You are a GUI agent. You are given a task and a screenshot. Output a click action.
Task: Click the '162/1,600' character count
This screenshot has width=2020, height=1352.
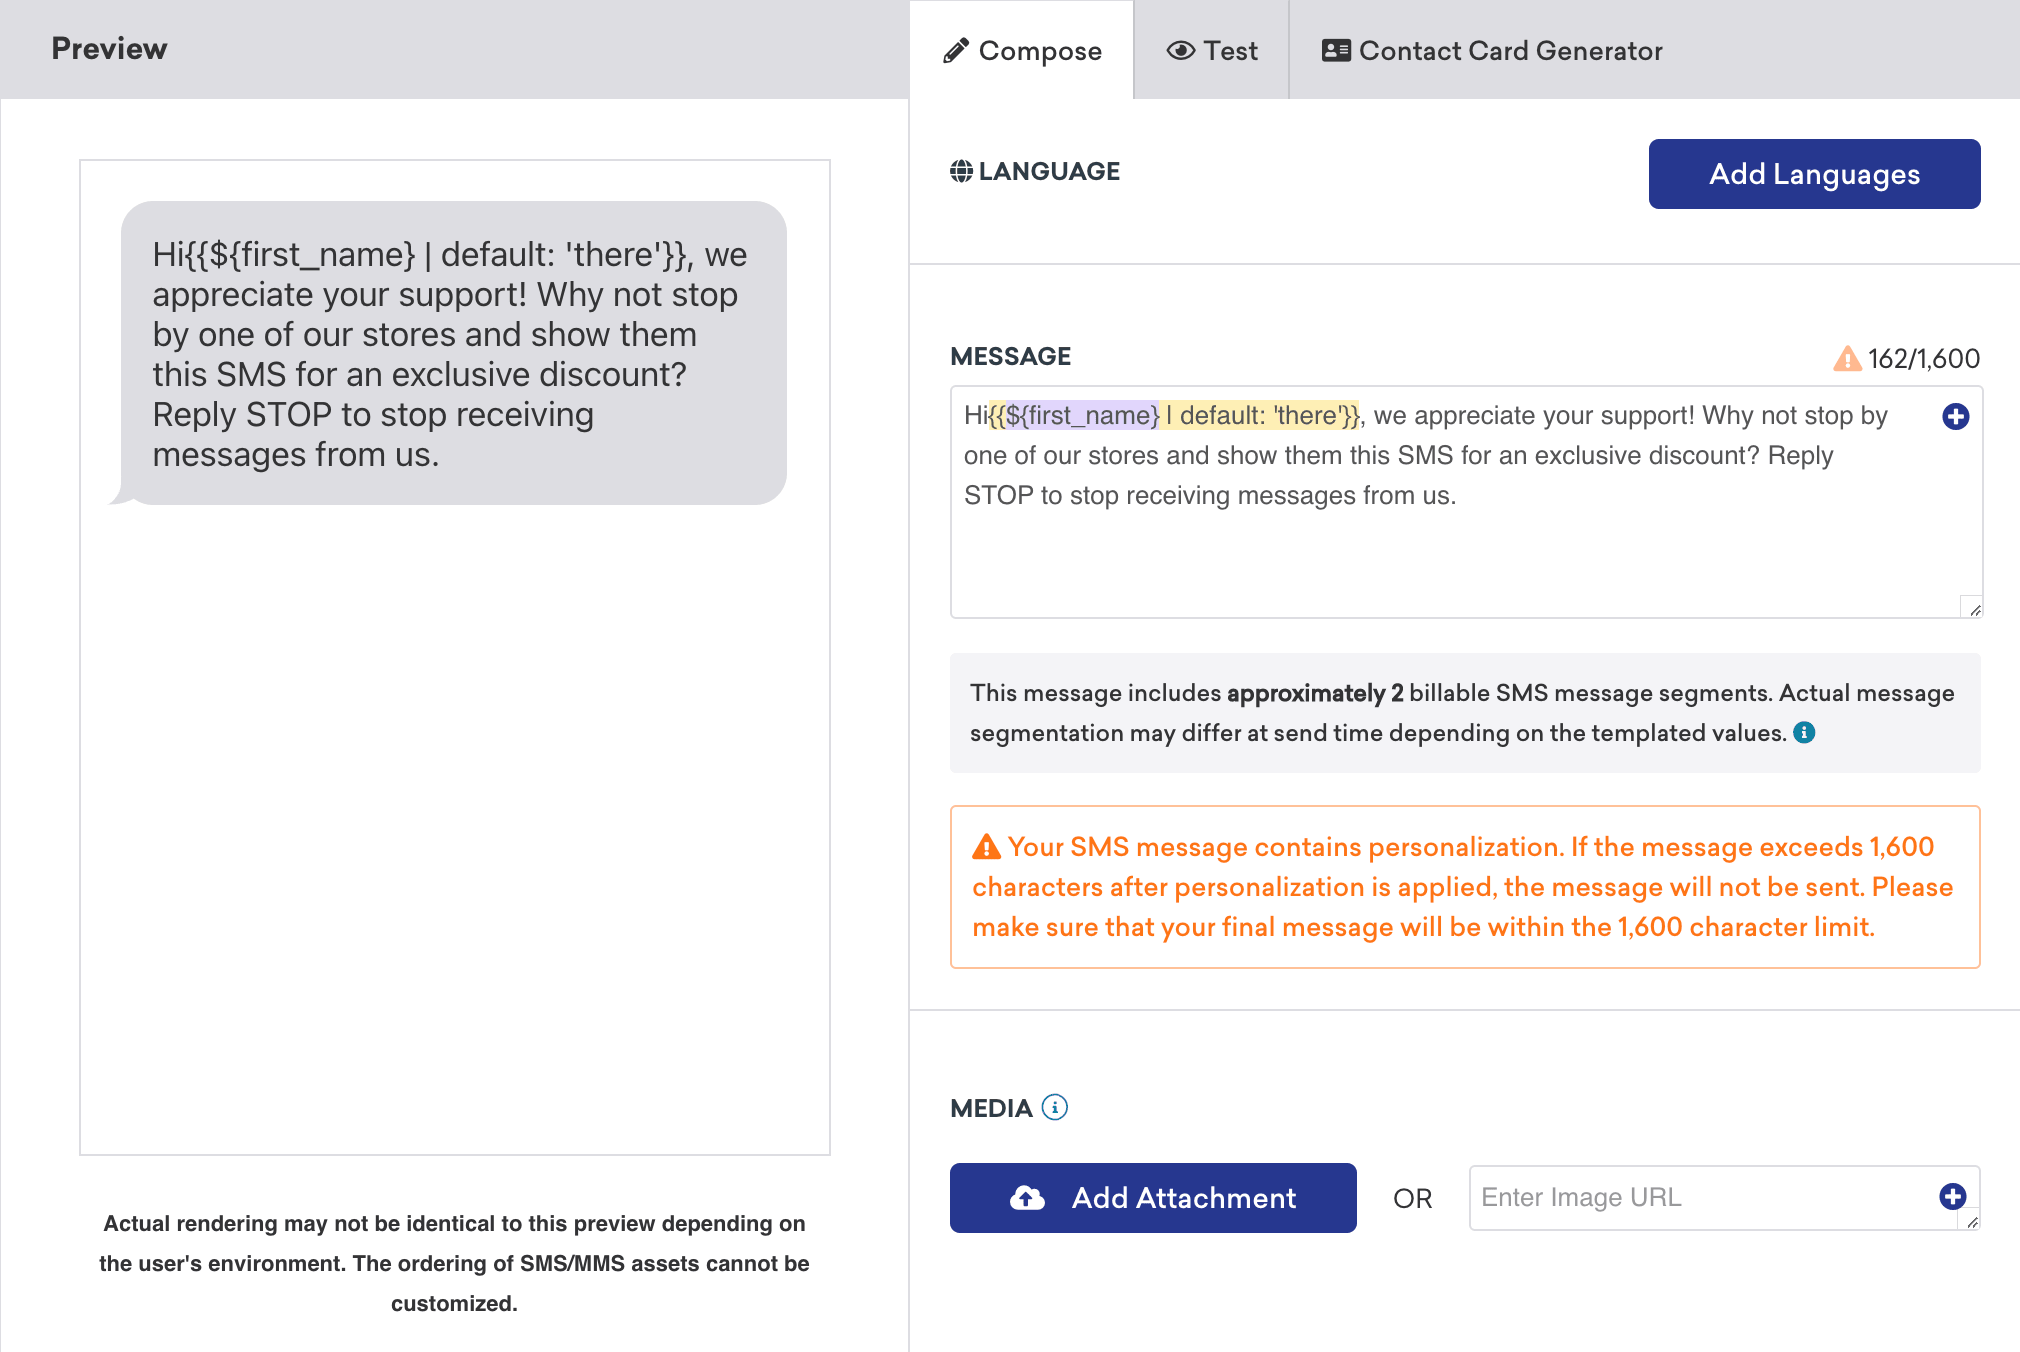tap(1924, 358)
